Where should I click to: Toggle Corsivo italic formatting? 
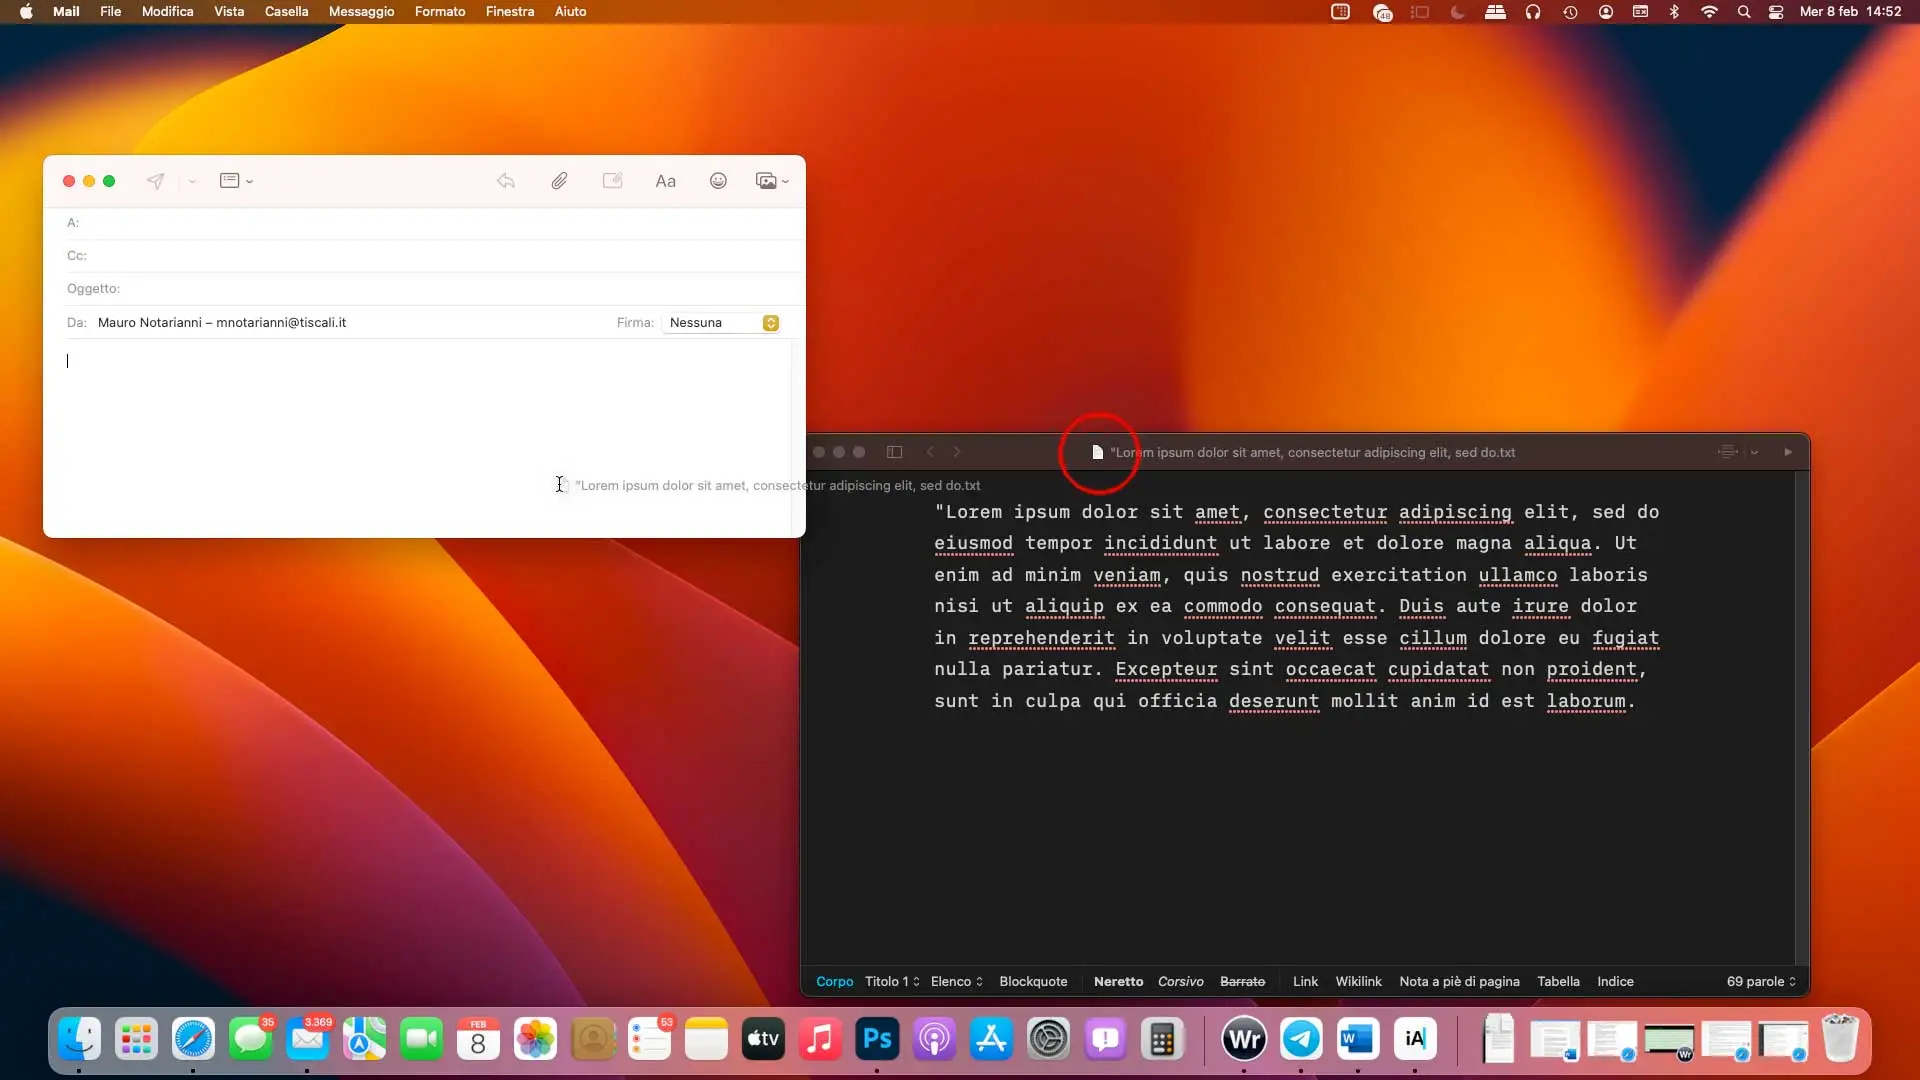tap(1180, 982)
